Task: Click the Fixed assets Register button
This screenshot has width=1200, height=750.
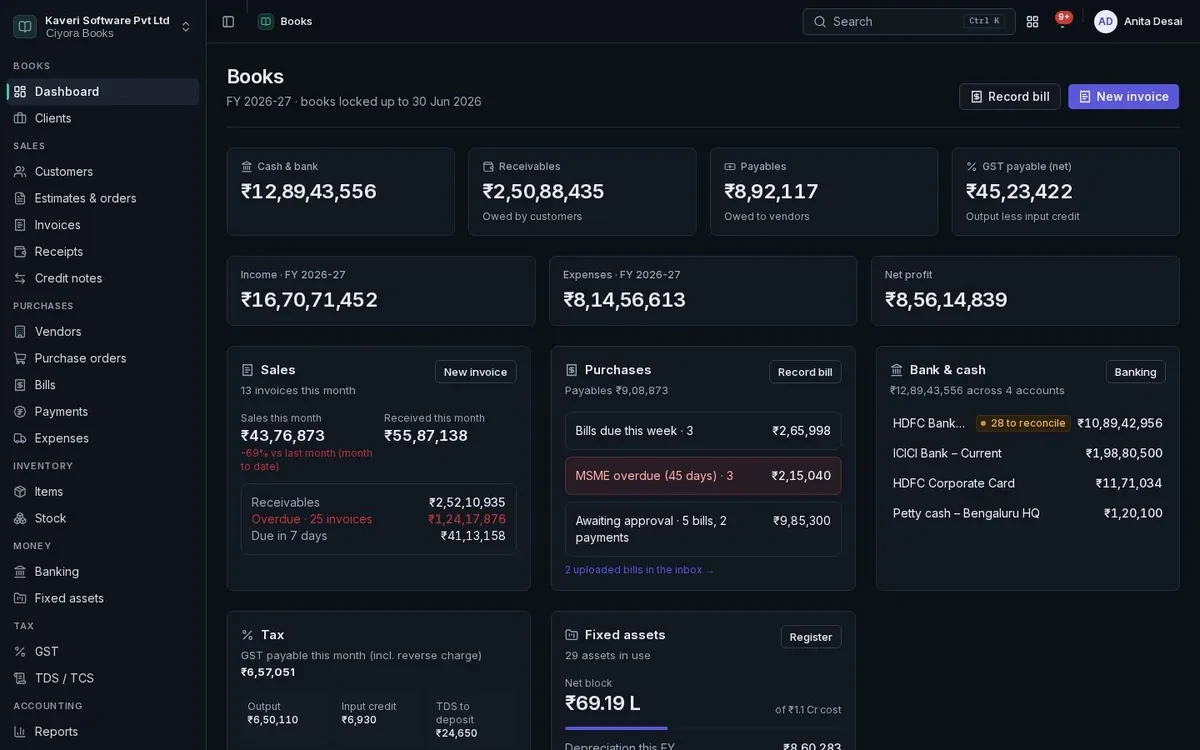Action: [x=811, y=637]
